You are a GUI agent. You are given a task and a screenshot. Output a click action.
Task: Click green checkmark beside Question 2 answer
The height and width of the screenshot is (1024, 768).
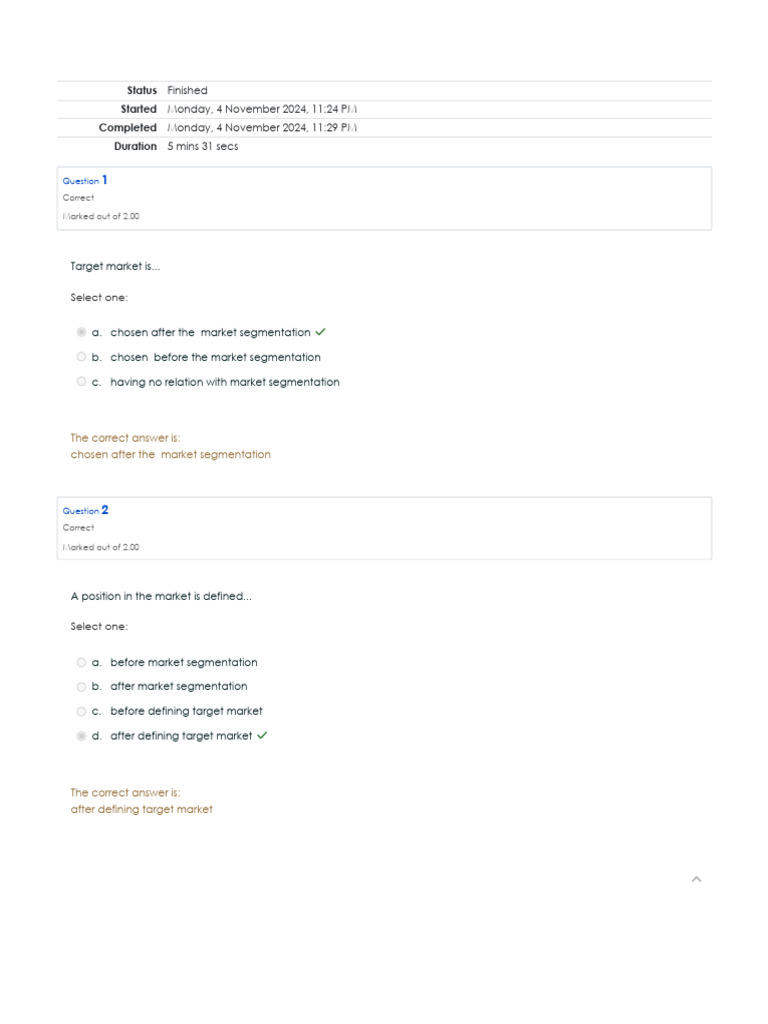click(262, 736)
